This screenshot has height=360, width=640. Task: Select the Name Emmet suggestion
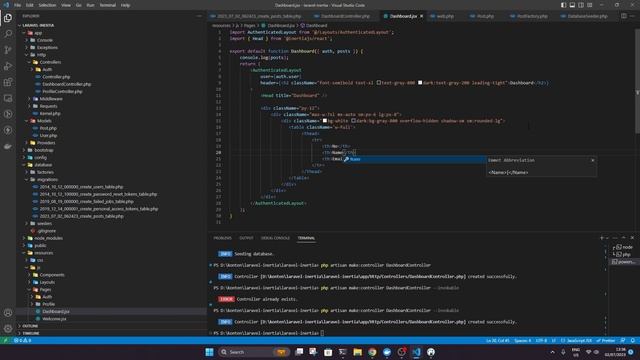[x=414, y=159]
